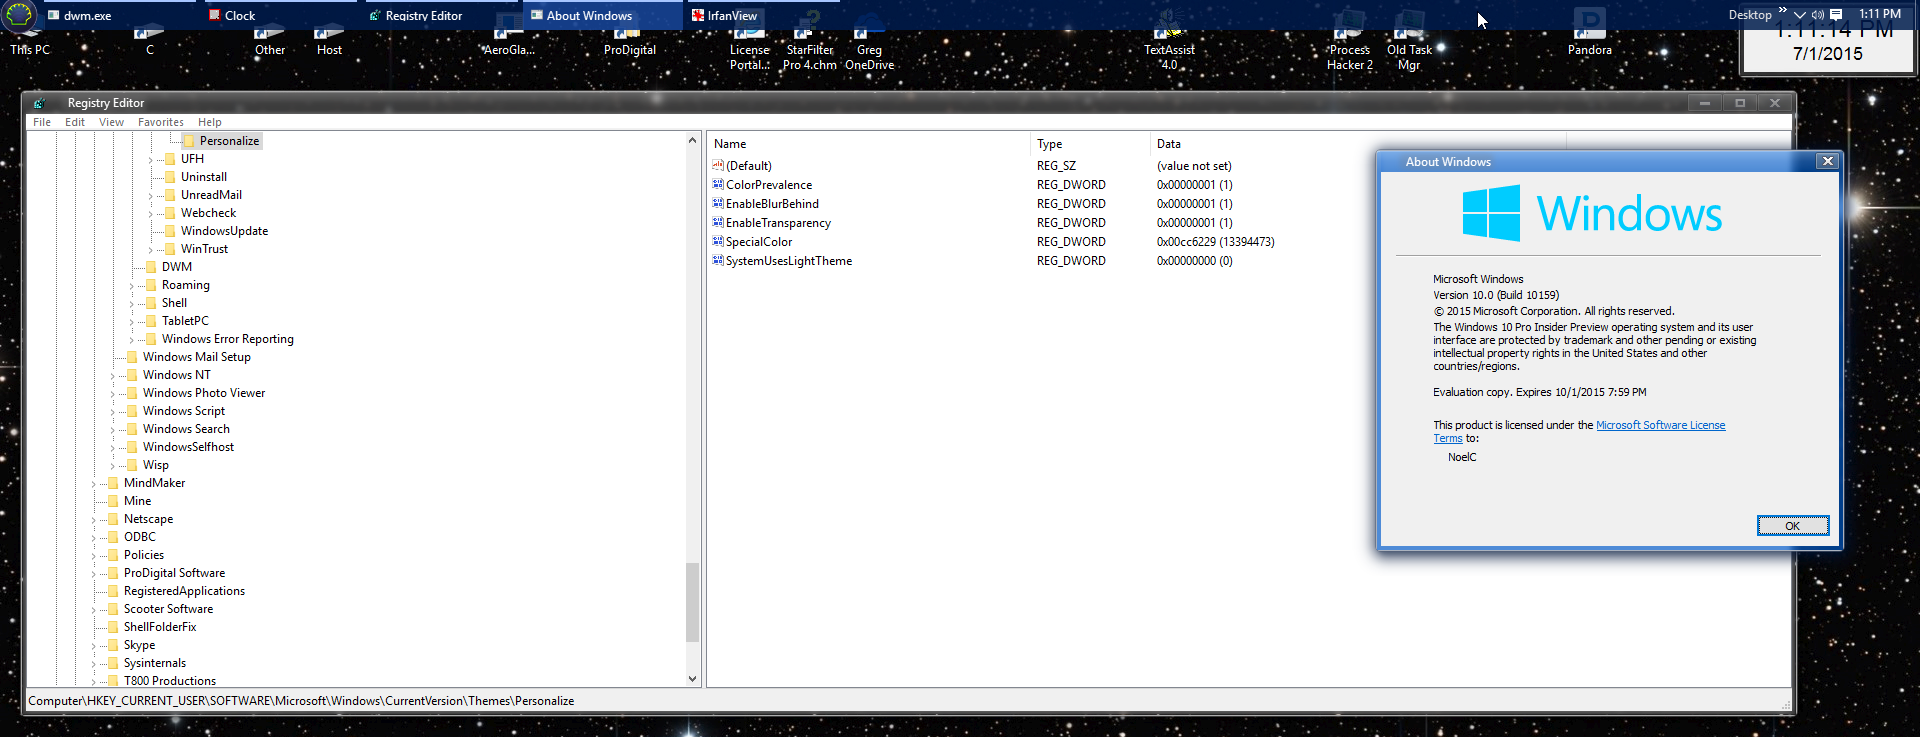Select the ShellFolderFix key folder icon
Viewport: 1920px width, 737px height.
pos(113,627)
